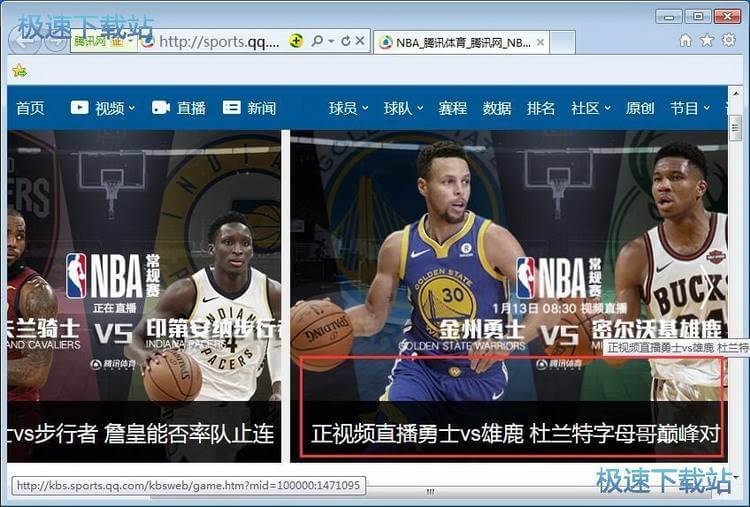750x507 pixels.
Task: Click the browser Home icon
Action: tap(685, 41)
